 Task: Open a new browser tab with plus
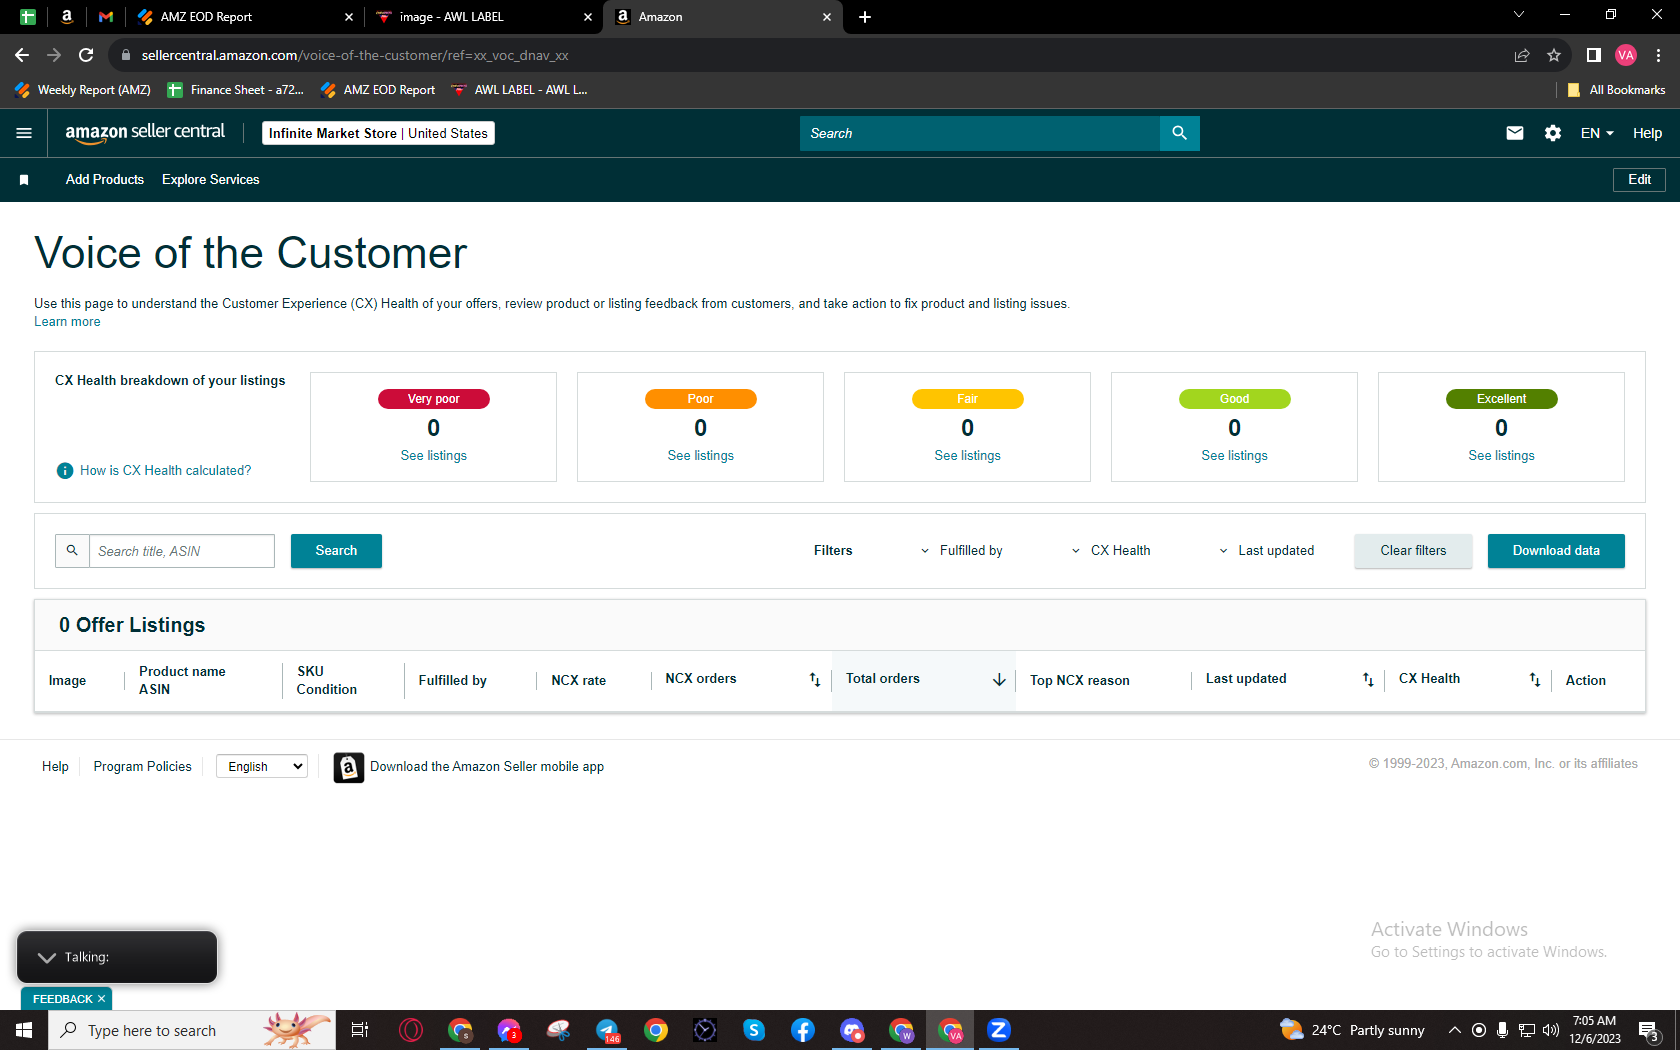click(865, 17)
